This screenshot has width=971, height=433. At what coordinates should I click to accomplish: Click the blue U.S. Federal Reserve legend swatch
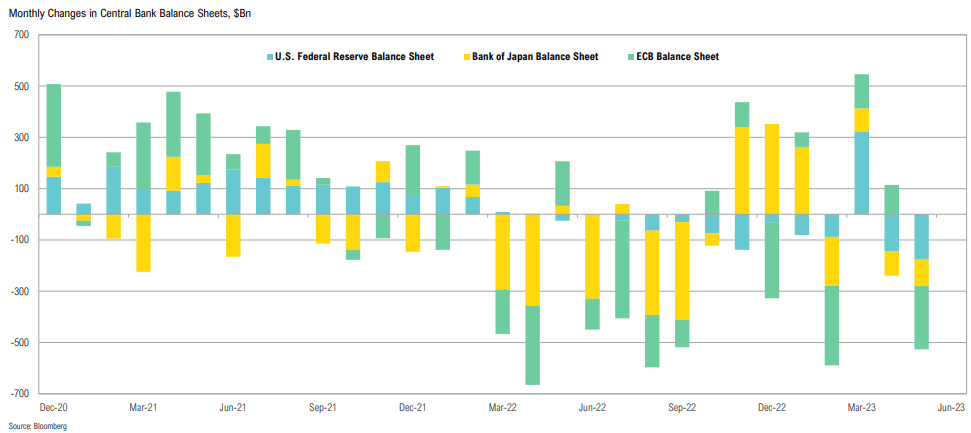click(268, 57)
